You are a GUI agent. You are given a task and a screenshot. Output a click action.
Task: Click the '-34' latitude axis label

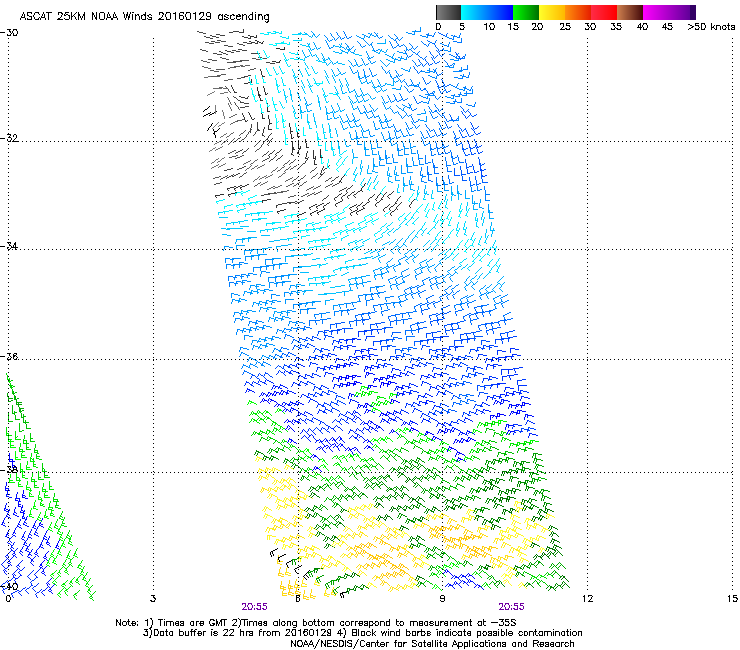point(9,246)
